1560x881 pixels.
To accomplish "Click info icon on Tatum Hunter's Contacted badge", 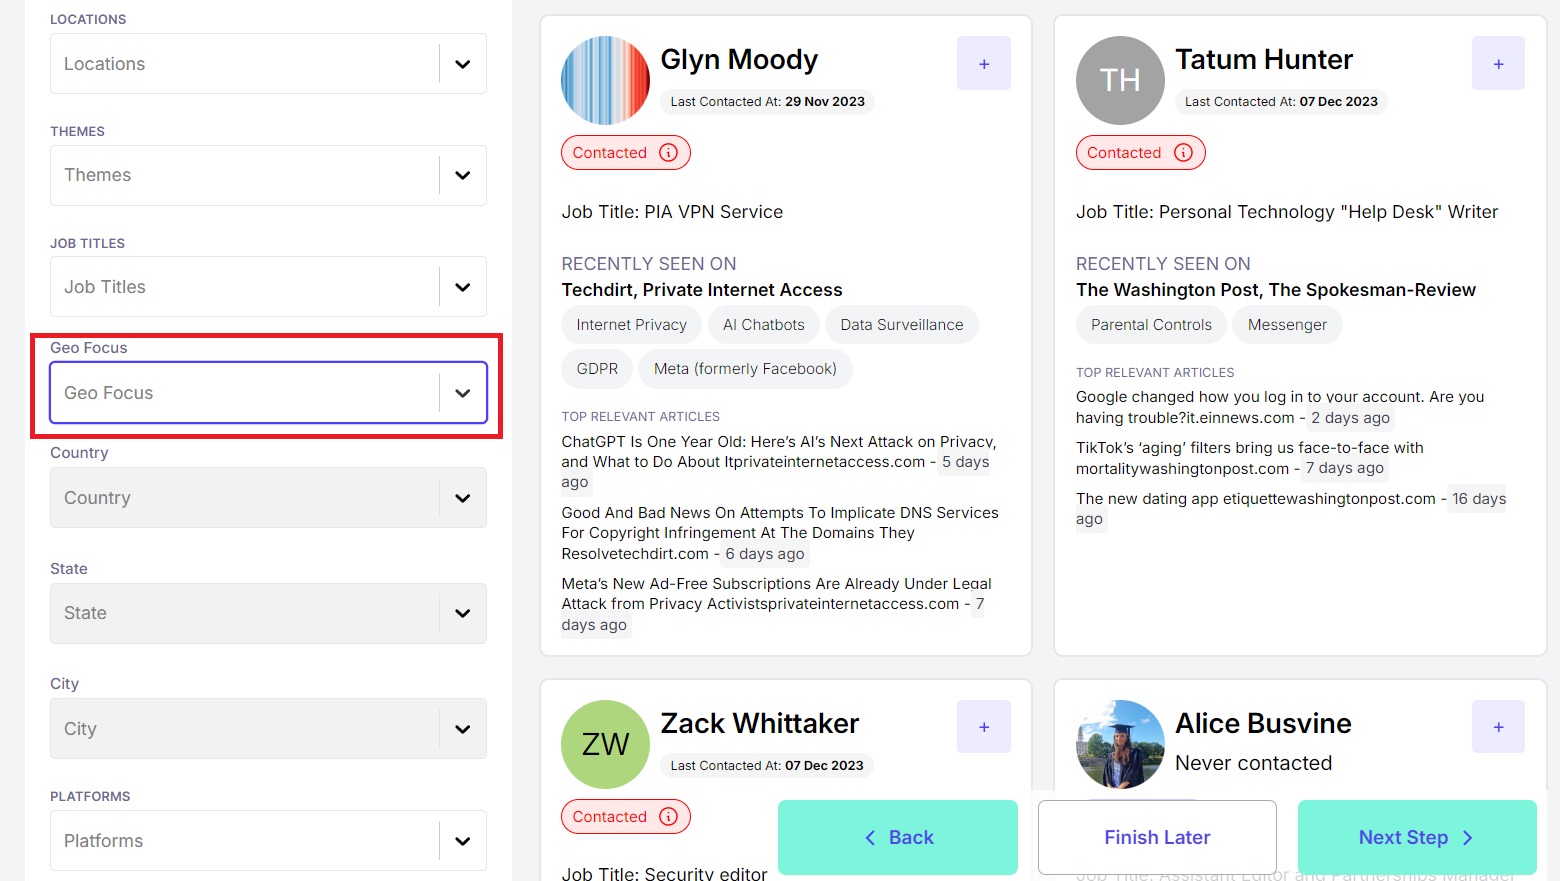I will click(1183, 152).
